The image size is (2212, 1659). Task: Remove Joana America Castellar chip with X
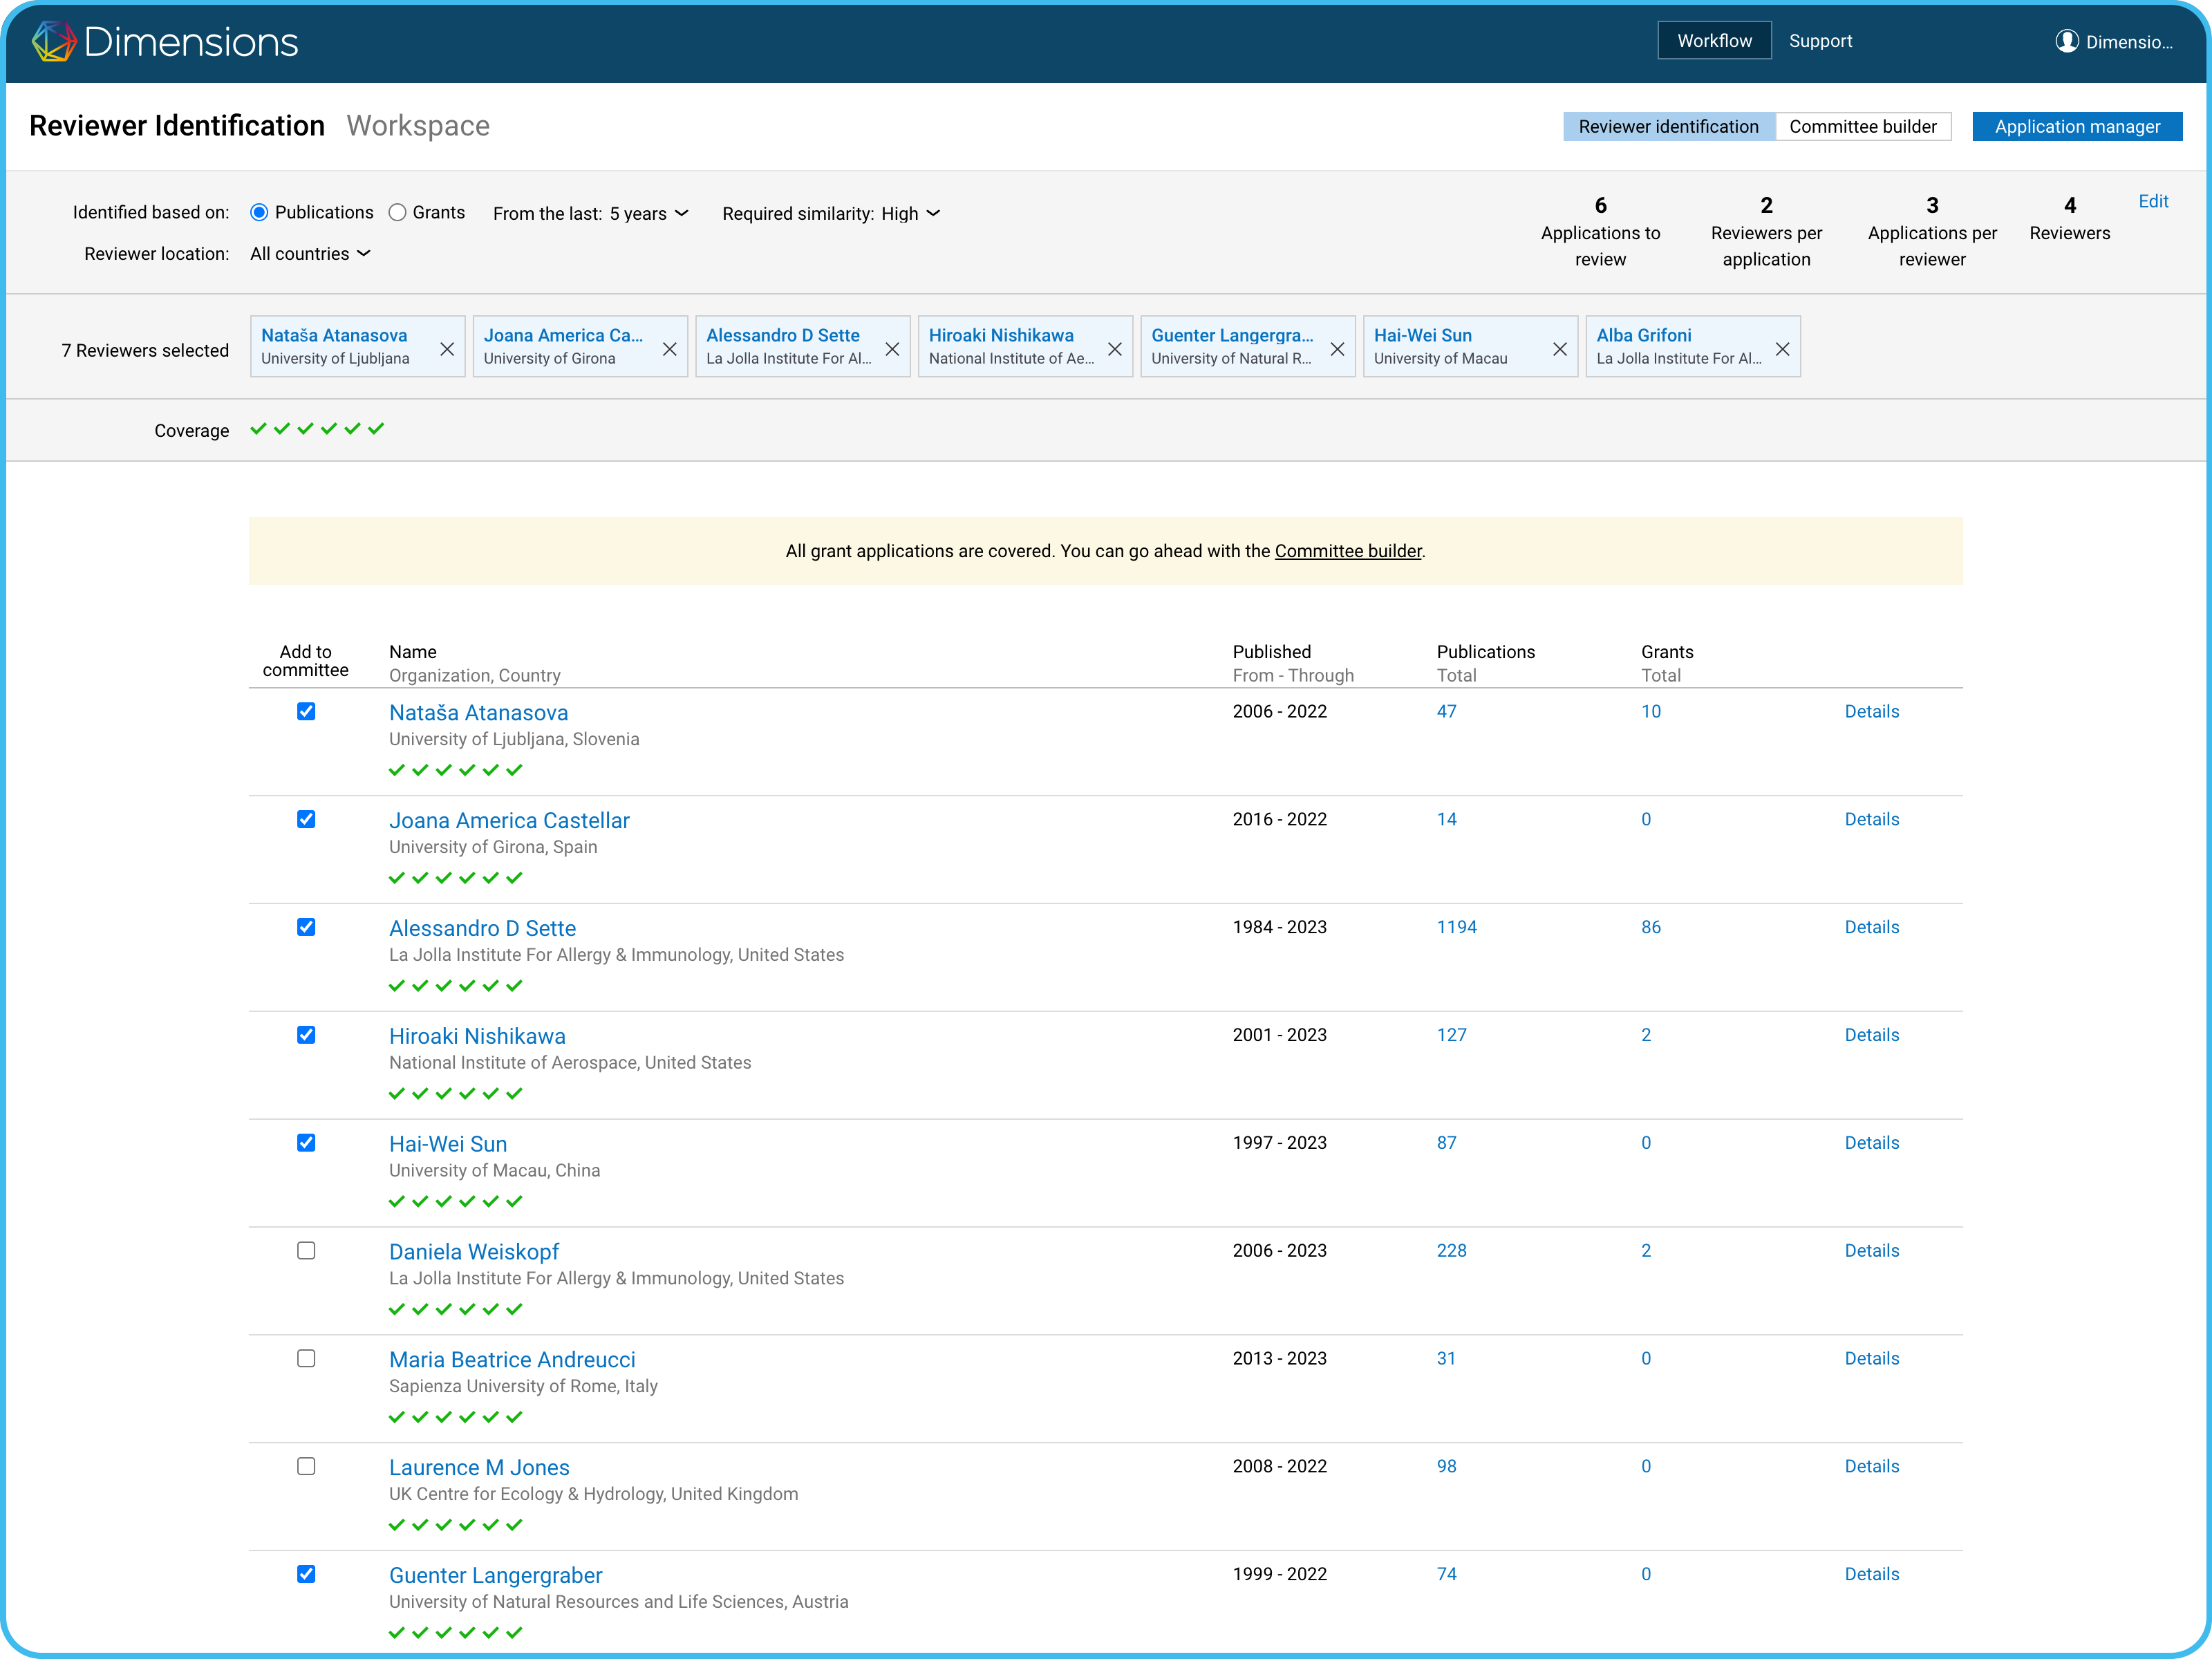click(670, 349)
